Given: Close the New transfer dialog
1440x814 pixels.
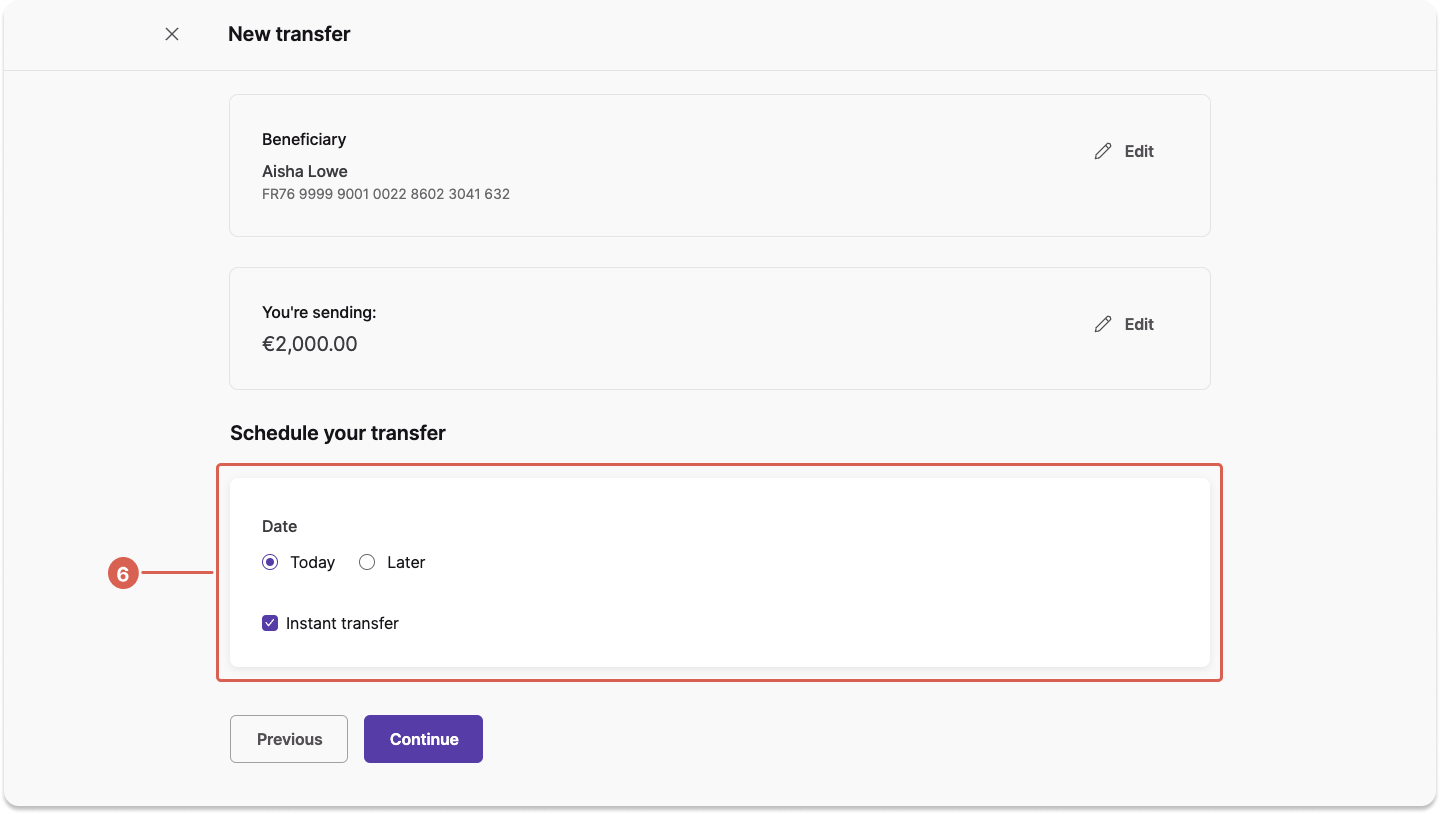Looking at the screenshot, I should (172, 34).
